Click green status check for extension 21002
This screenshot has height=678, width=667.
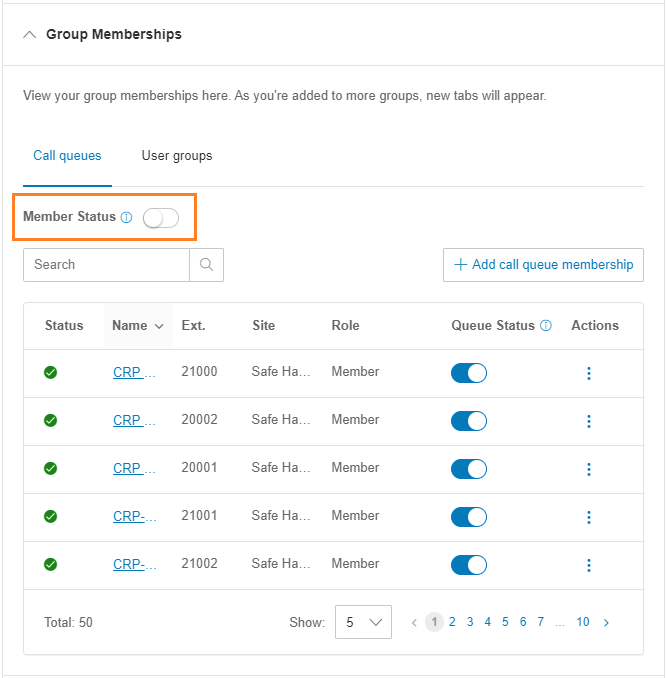coord(51,564)
